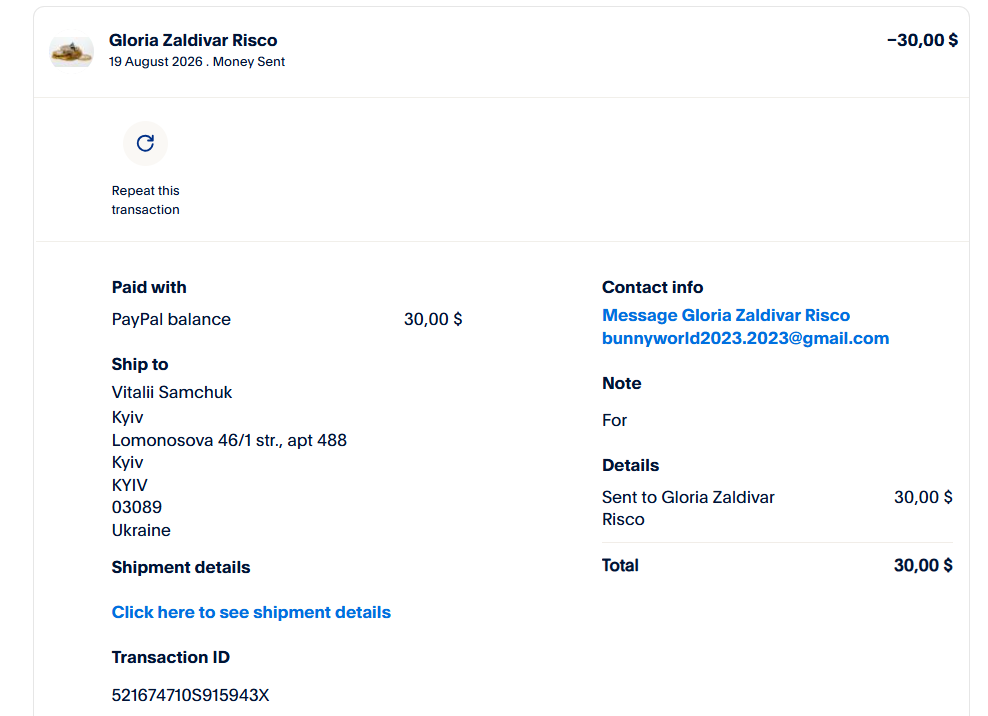This screenshot has height=716, width=988.
Task: Select the postal code 03089
Action: (x=137, y=507)
